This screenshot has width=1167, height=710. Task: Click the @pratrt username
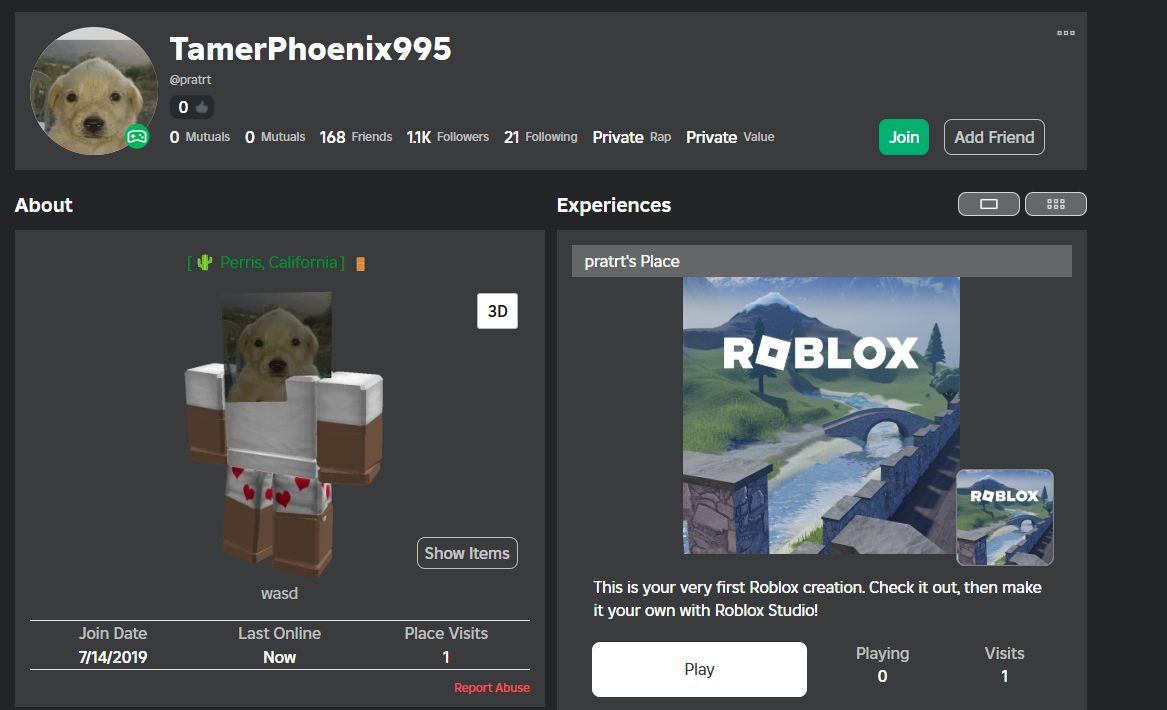(191, 80)
